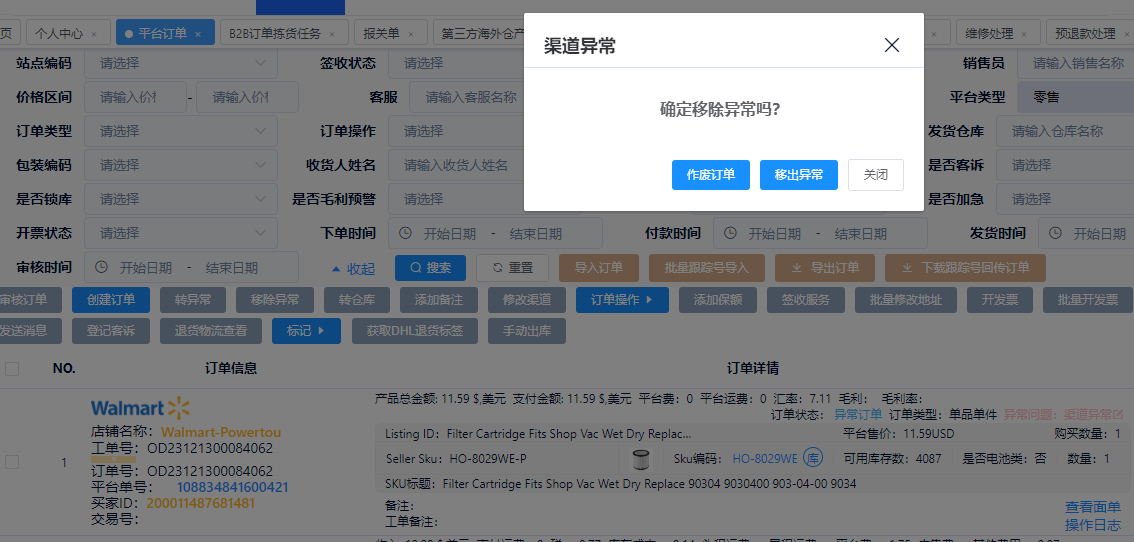Screen dimensions: 1134x542
Task: Click the maximum 价格区间 input field
Action: [x=247, y=97]
